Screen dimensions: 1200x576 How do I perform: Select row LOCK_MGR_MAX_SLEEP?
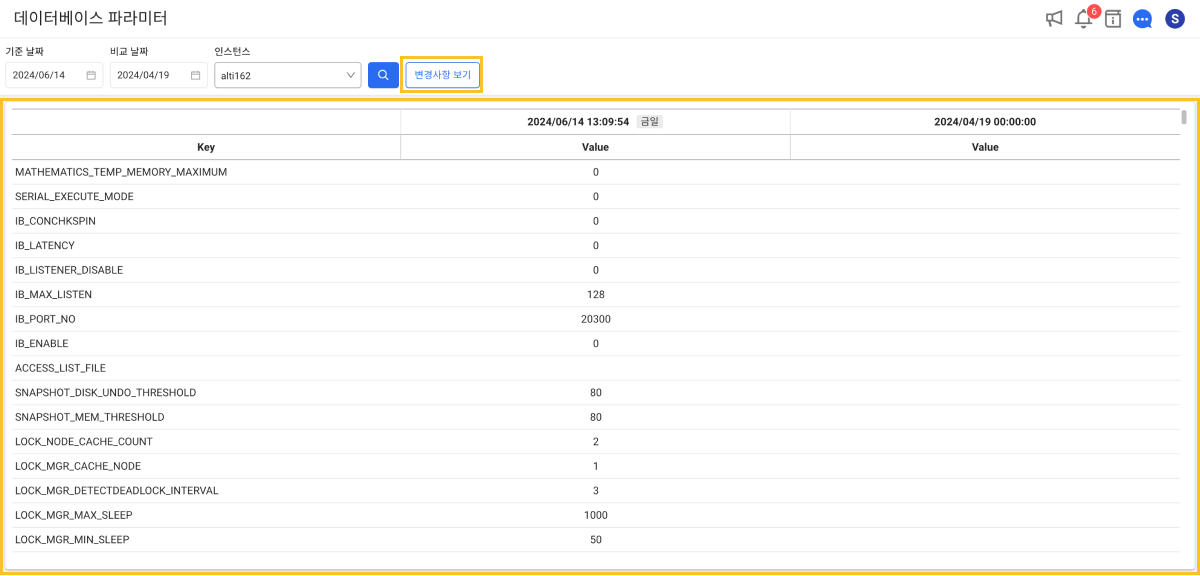596,515
